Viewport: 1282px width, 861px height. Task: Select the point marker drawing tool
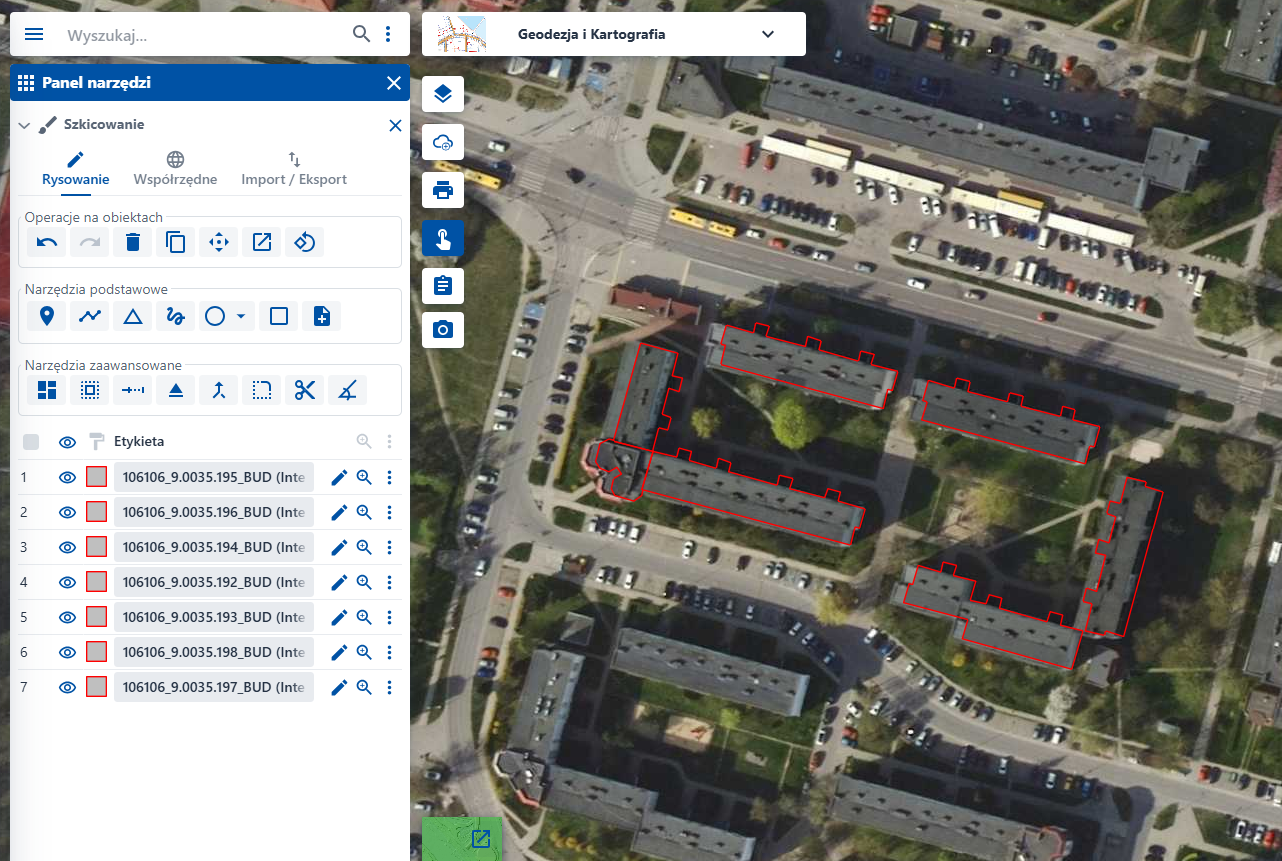click(46, 317)
